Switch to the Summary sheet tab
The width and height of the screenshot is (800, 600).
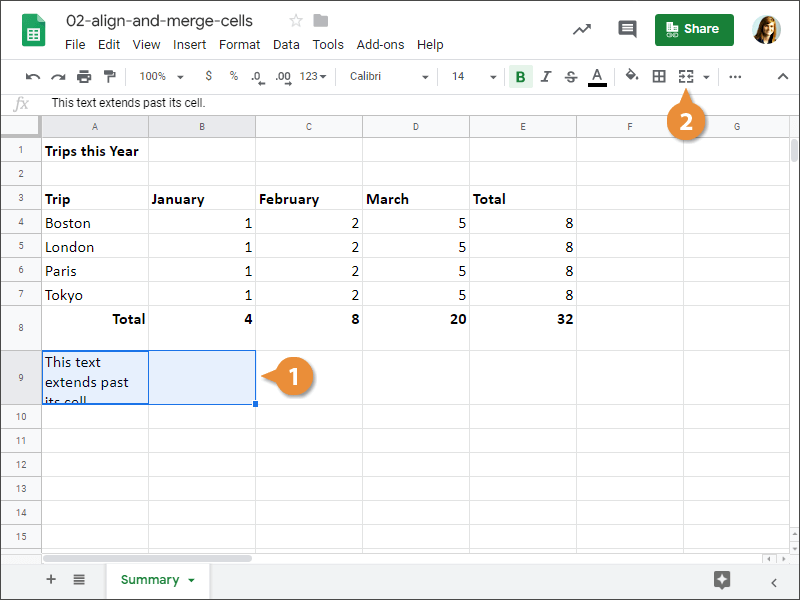(x=150, y=579)
